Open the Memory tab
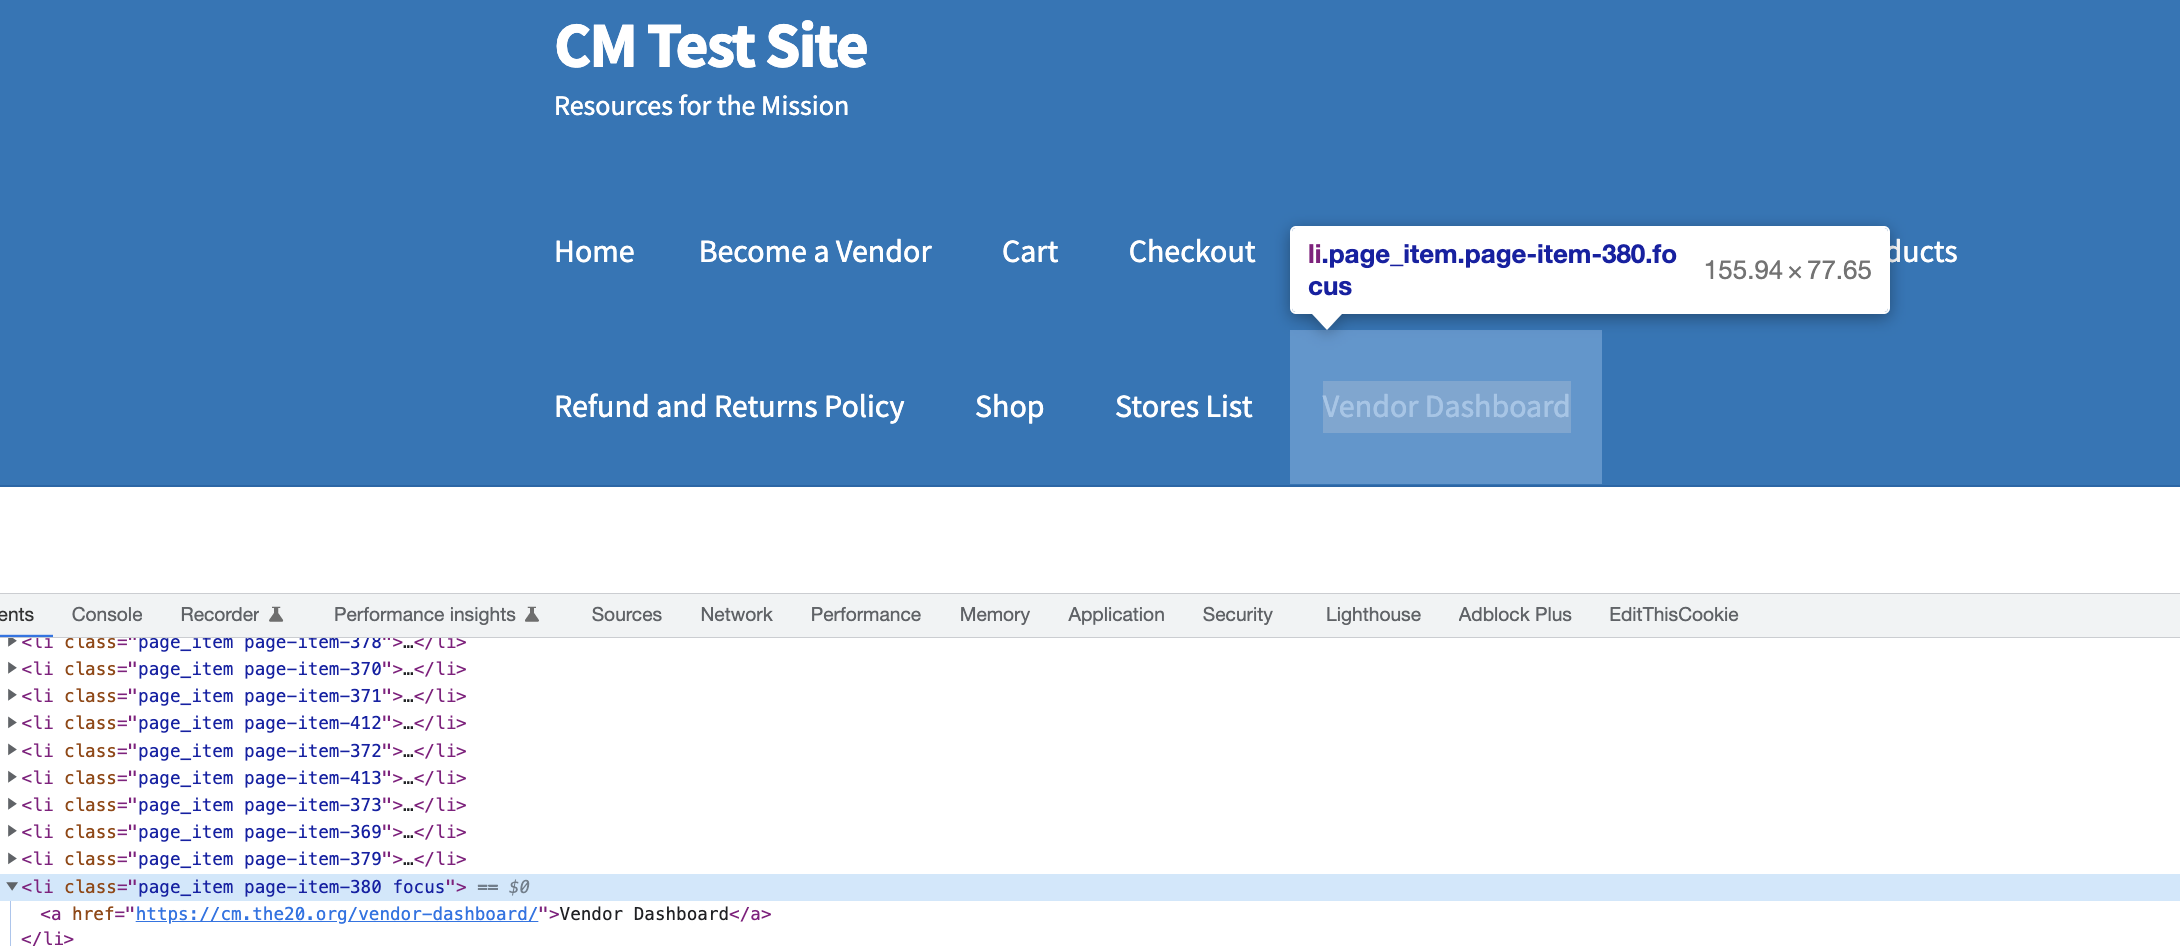Viewport: 2180px width, 946px height. [995, 614]
